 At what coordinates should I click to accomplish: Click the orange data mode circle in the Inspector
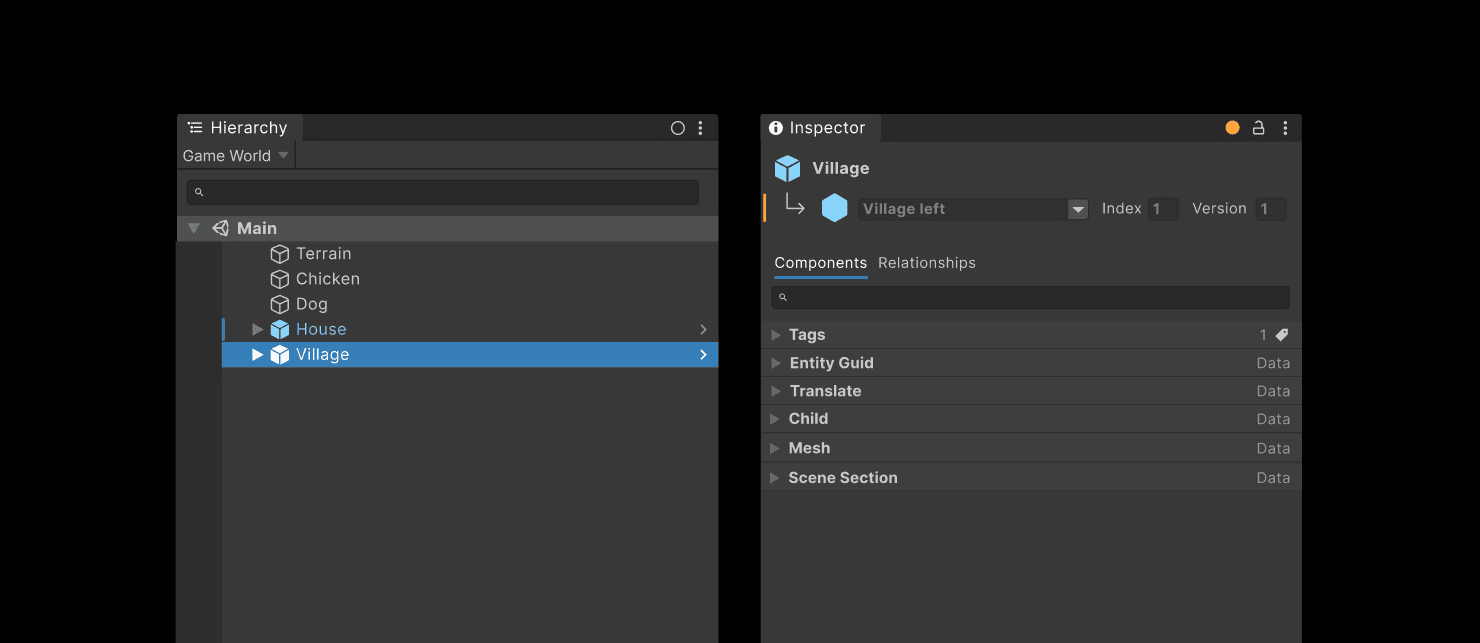tap(1231, 127)
